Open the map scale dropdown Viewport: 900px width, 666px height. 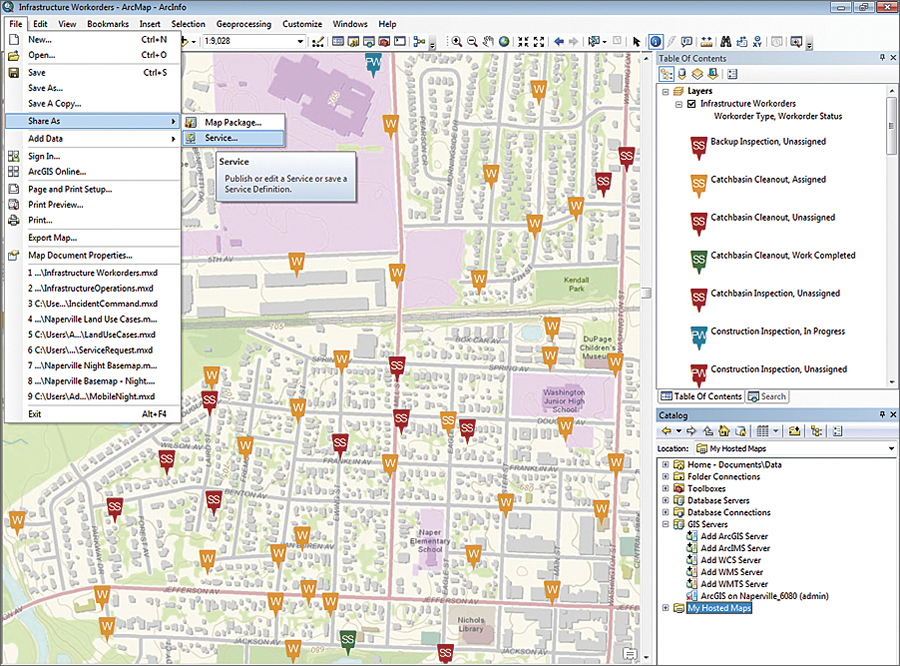click(x=301, y=42)
